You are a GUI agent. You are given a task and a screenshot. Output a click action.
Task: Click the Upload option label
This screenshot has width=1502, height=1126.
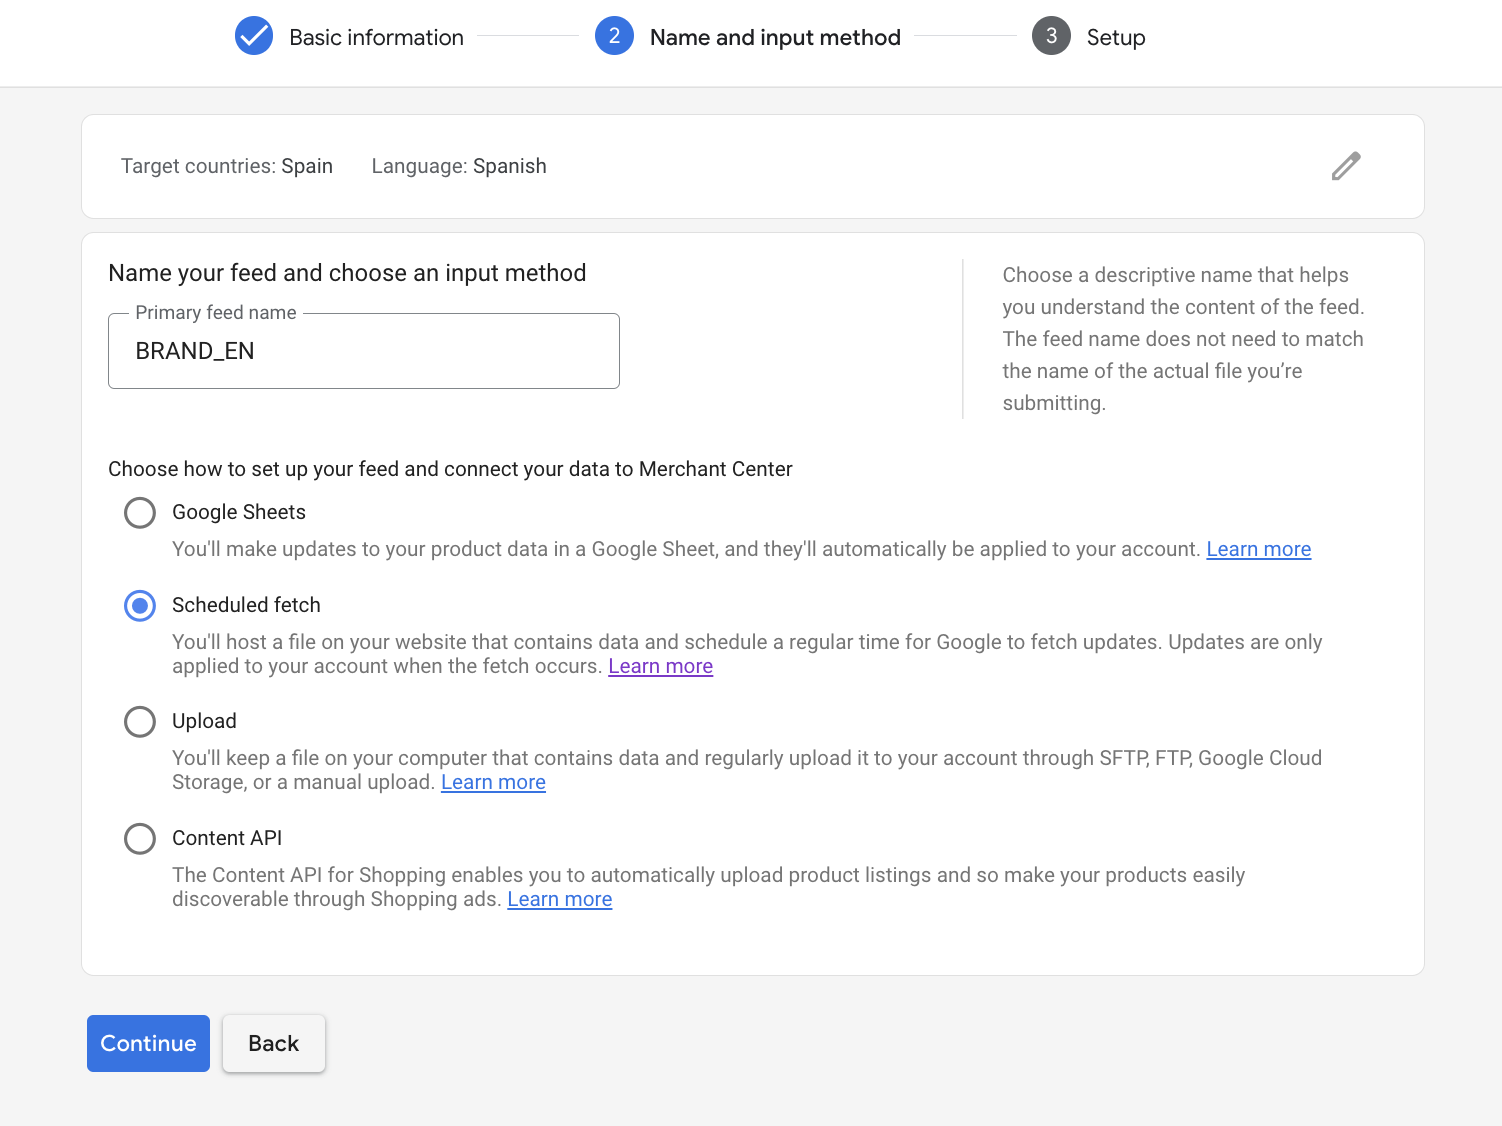(x=204, y=721)
